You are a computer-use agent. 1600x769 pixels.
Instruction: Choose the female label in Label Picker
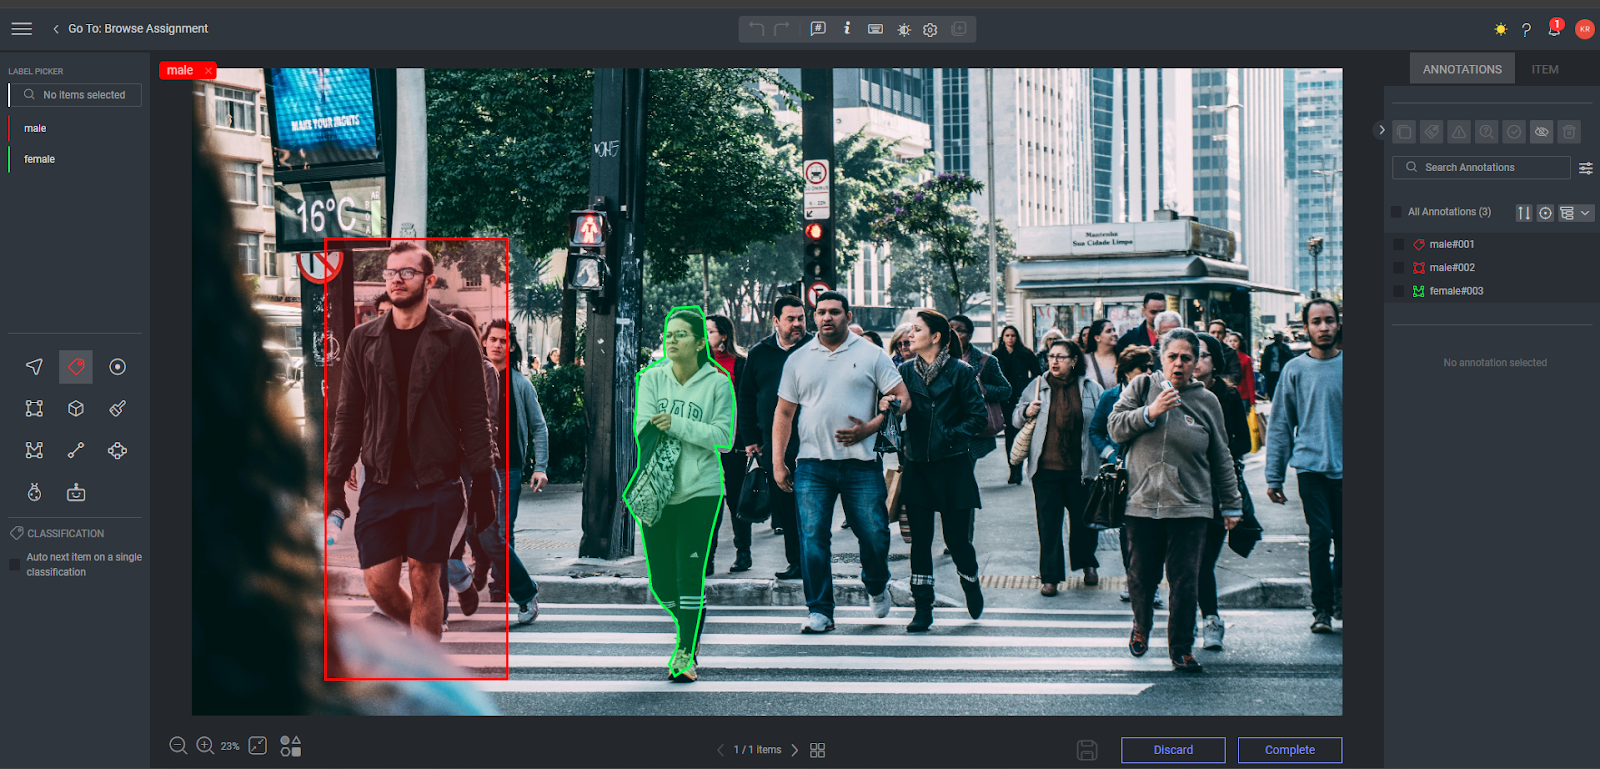(x=40, y=159)
